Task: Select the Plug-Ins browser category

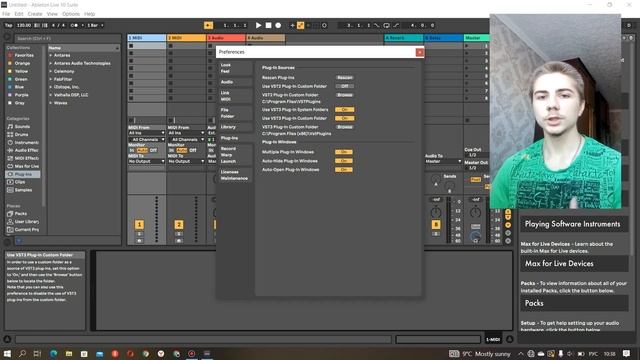Action: [x=23, y=174]
